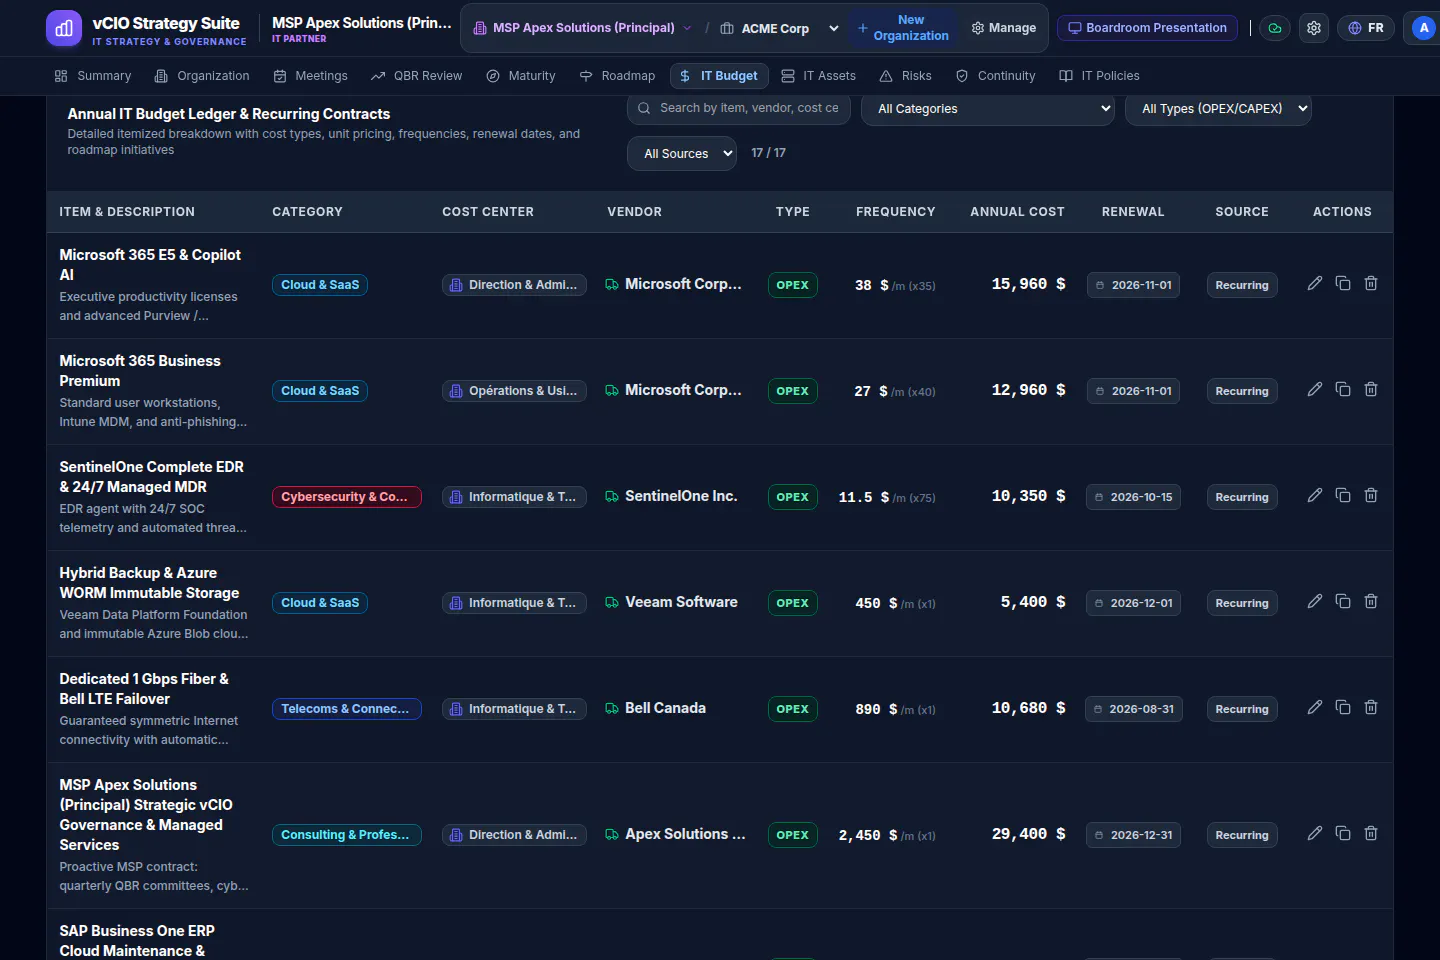The height and width of the screenshot is (960, 1440).
Task: Click the Cybersecurity category tag for SentinelOne
Action: [x=347, y=497]
